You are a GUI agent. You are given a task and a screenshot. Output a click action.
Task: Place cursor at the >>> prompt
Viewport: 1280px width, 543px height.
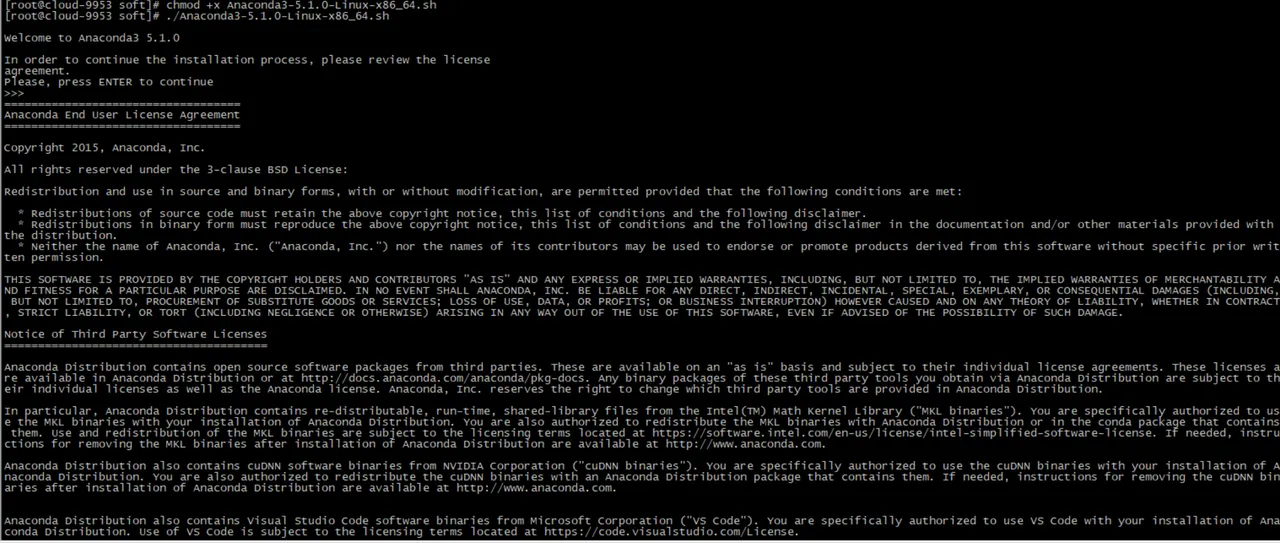14,93
